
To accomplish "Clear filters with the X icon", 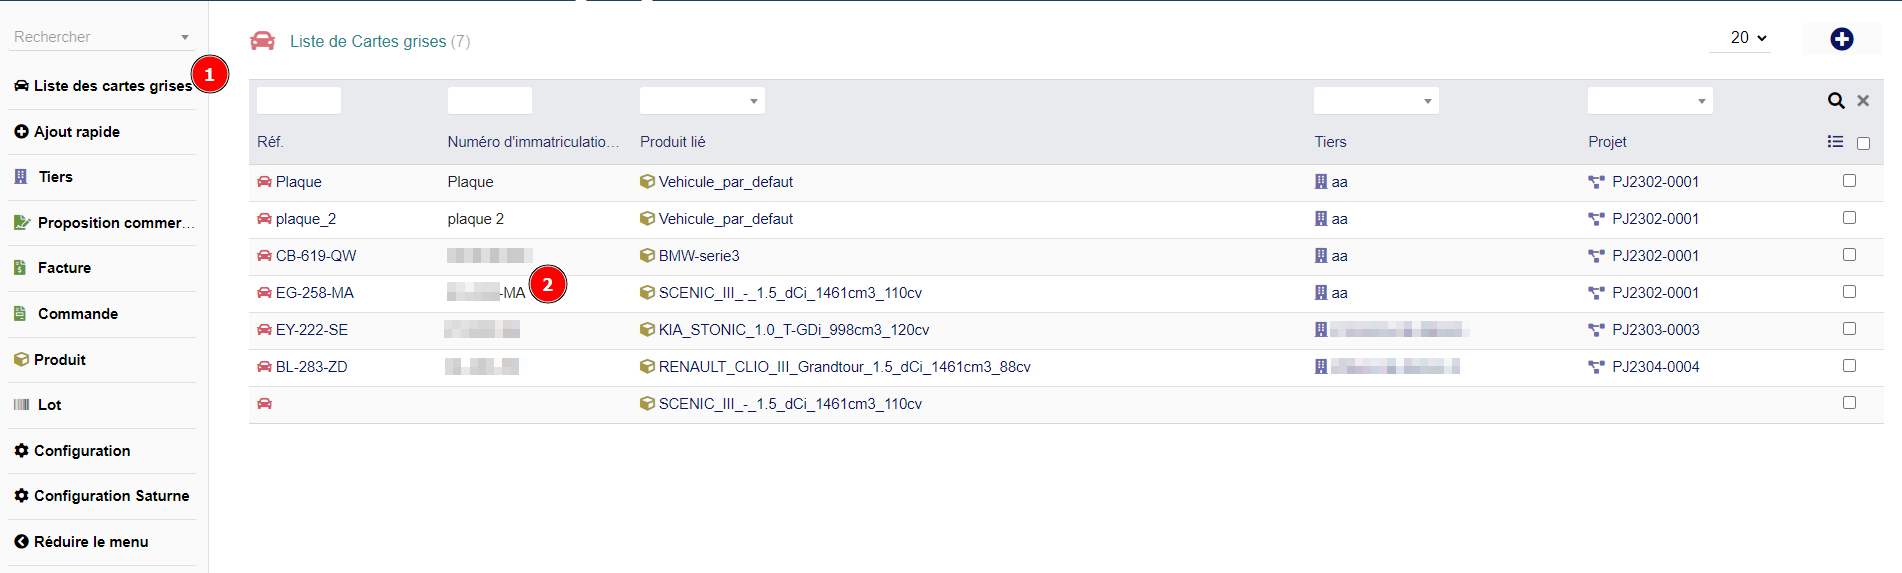I will click(1863, 101).
